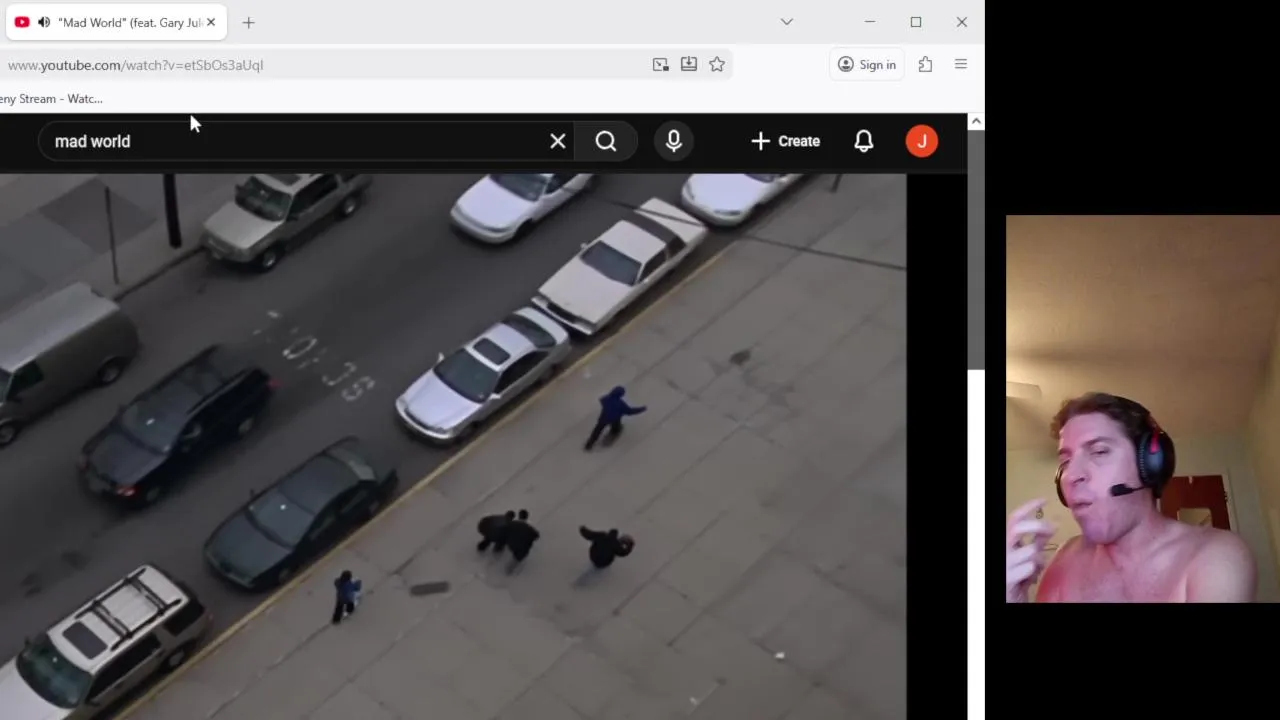Click the YouTube search magnifier button
Viewport: 1280px width, 720px height.
coord(606,141)
